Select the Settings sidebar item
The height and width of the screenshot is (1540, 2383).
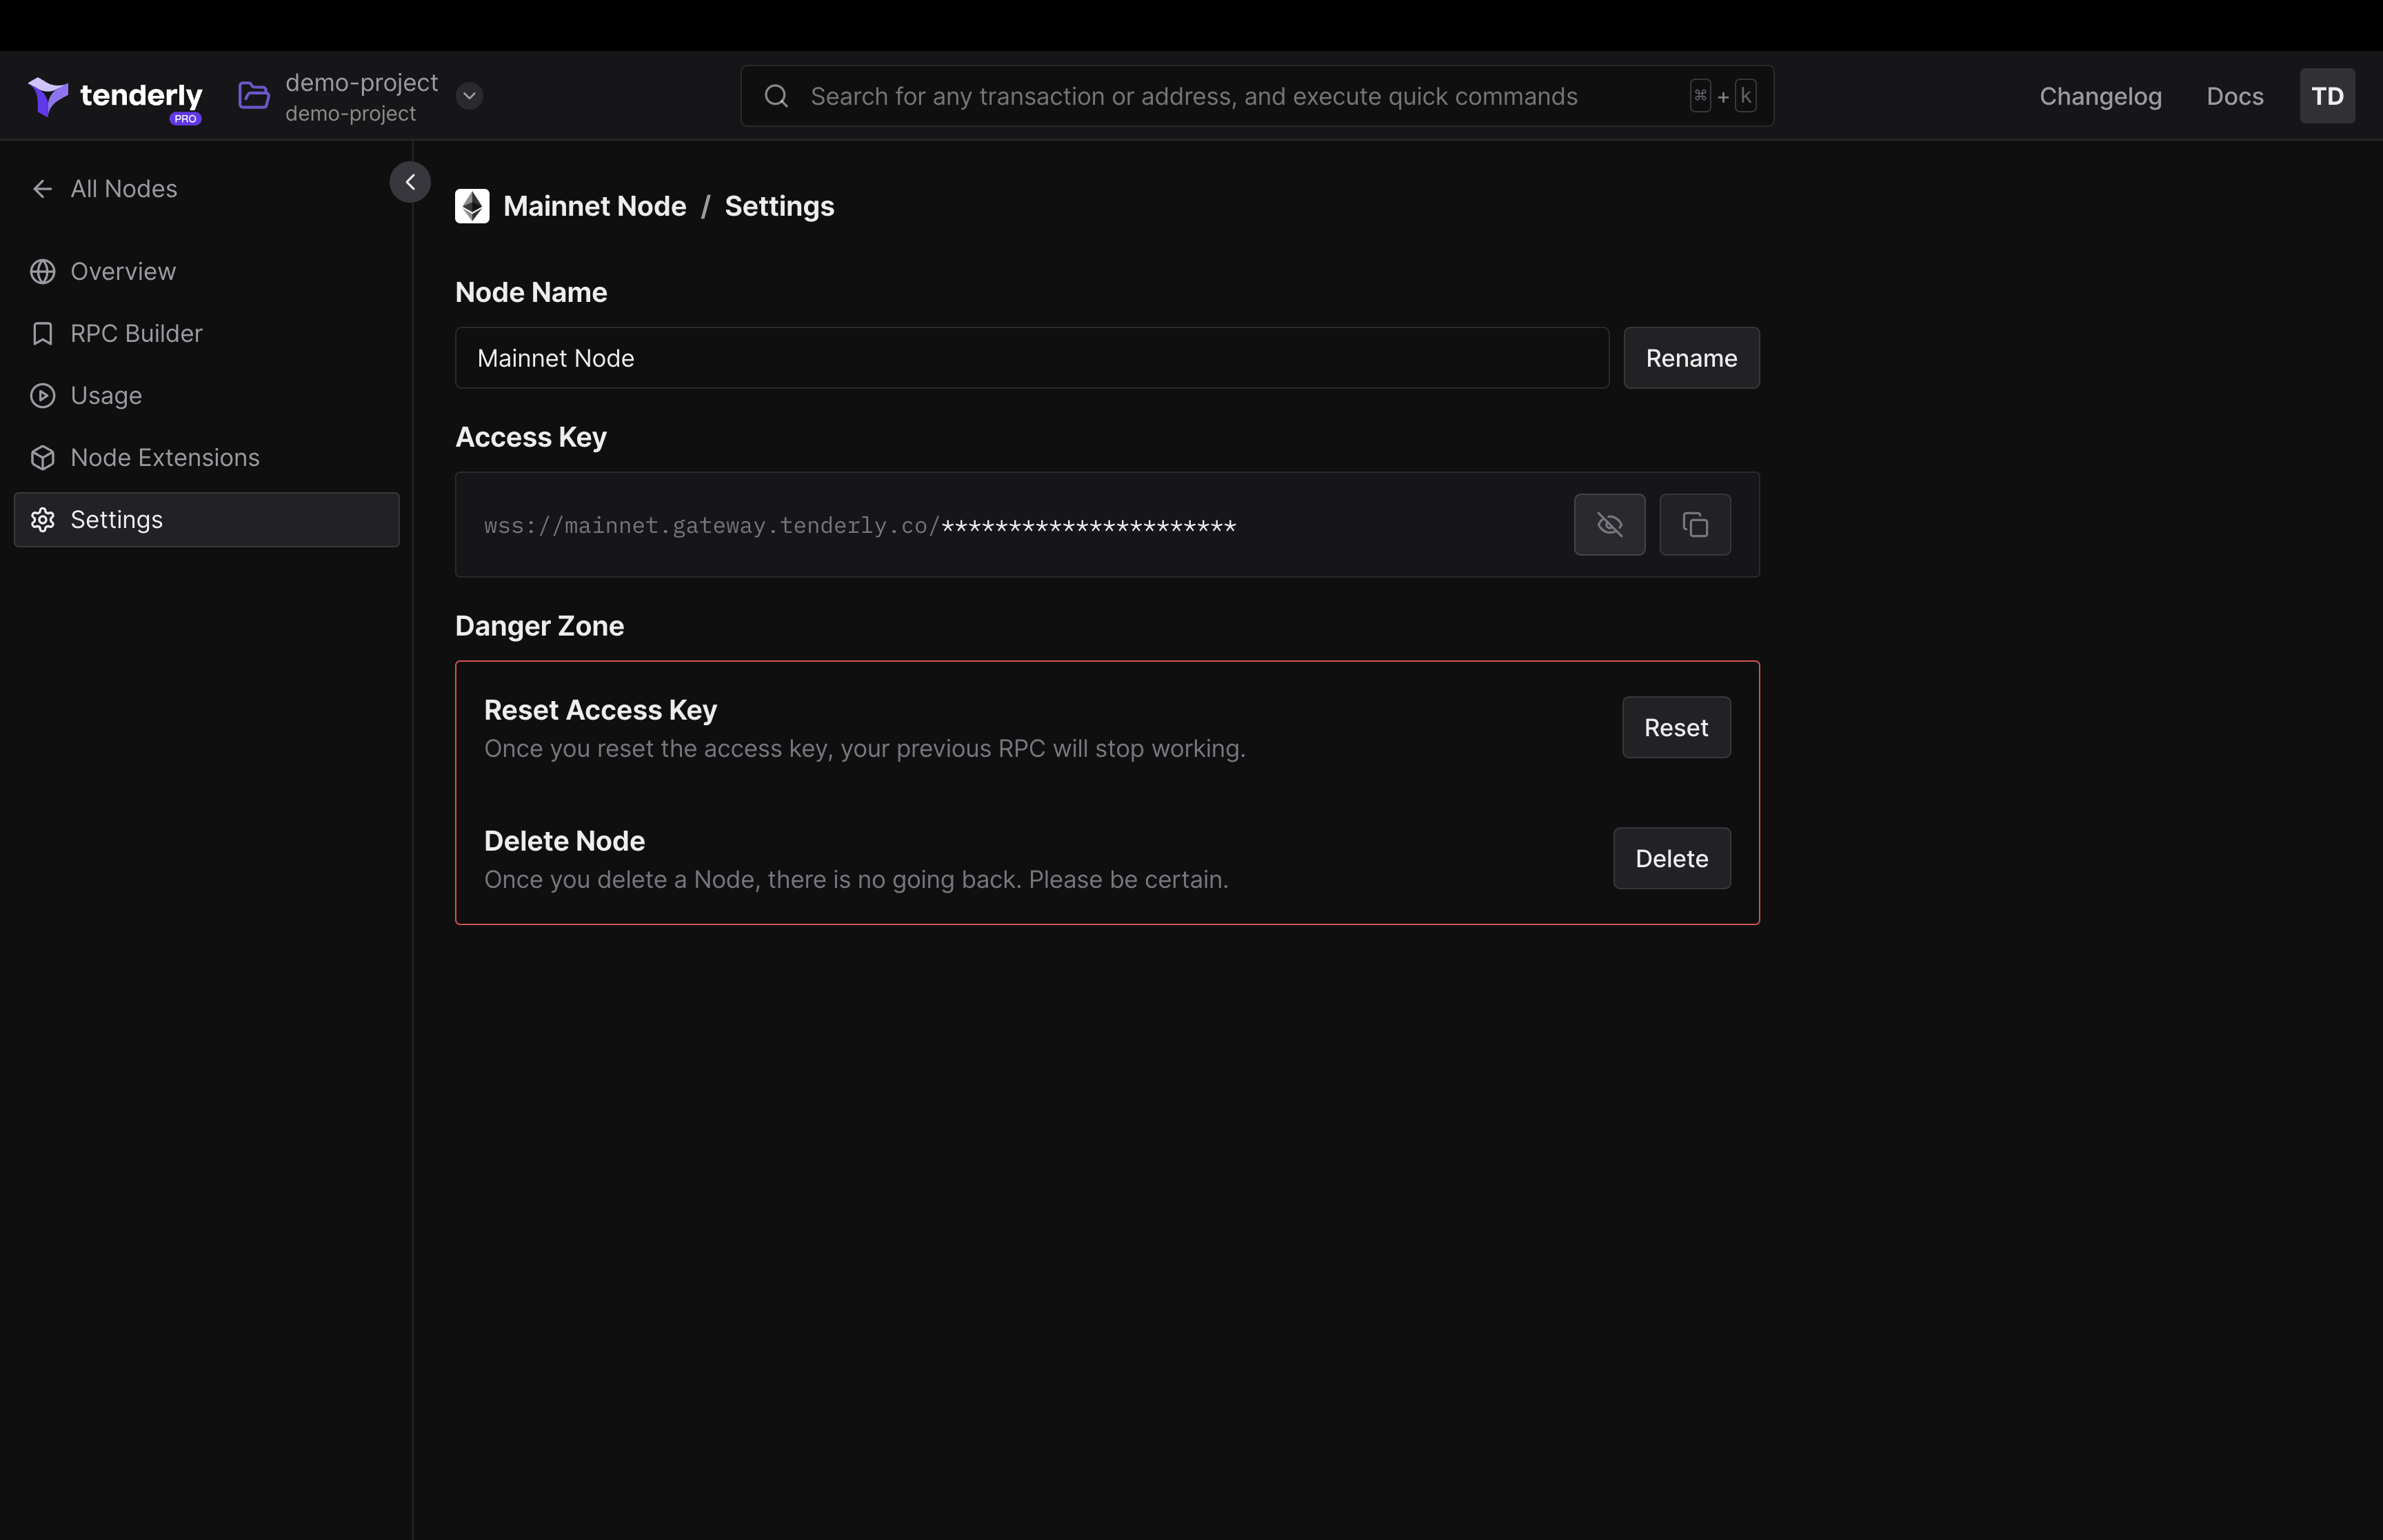207,520
